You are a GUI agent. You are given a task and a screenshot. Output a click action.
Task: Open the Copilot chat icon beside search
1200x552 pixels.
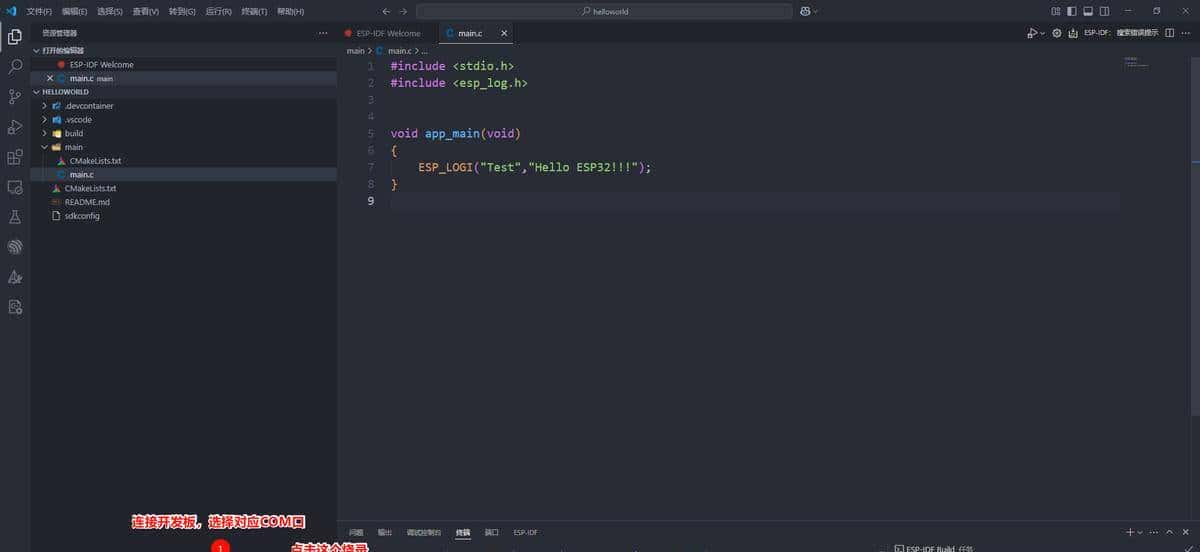(x=803, y=11)
